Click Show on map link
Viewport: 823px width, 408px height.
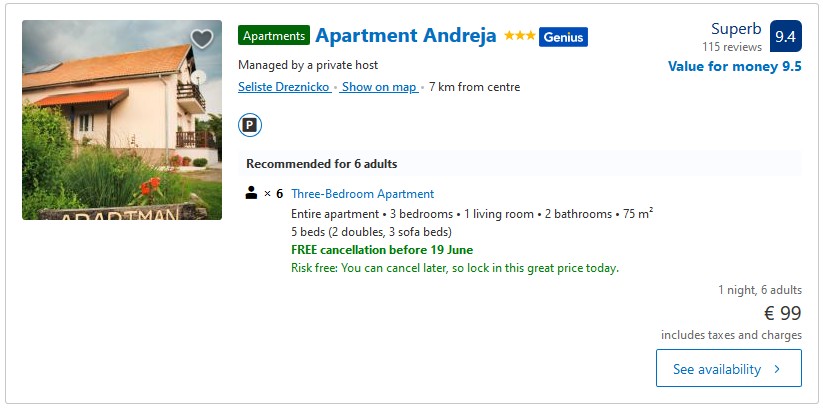(x=379, y=87)
